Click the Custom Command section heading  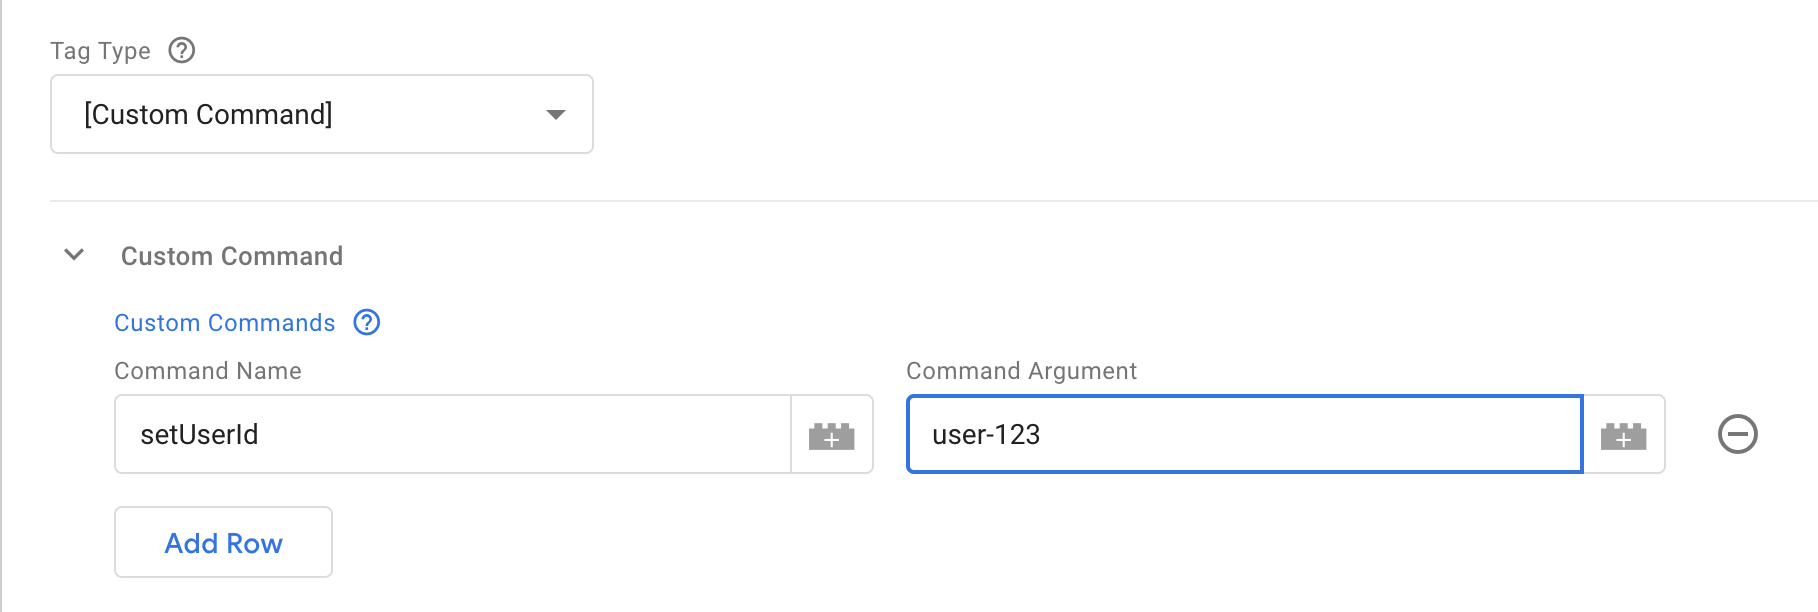[x=231, y=256]
